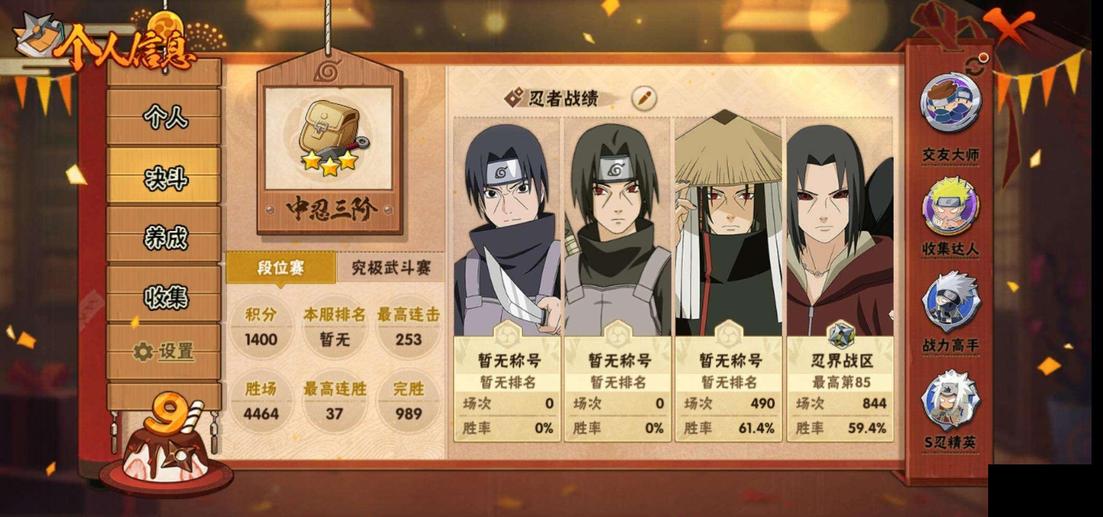The height and width of the screenshot is (517, 1103).
Task: Click the ninja pouch rank emblem
Action: tap(330, 138)
